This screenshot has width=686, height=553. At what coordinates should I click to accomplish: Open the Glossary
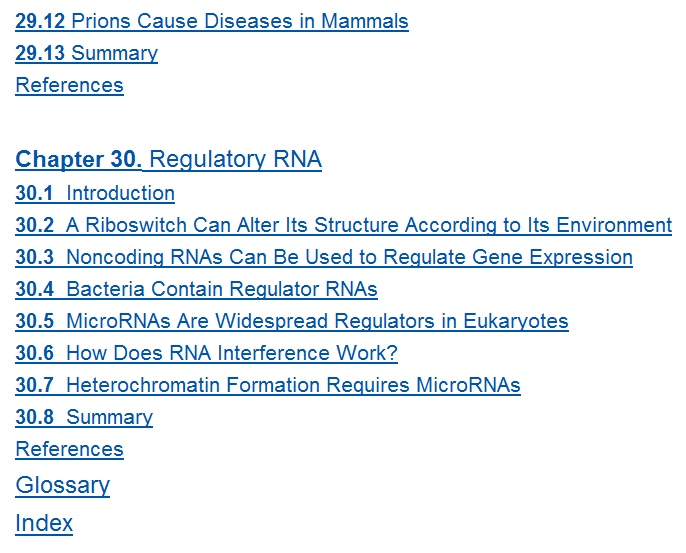click(62, 485)
